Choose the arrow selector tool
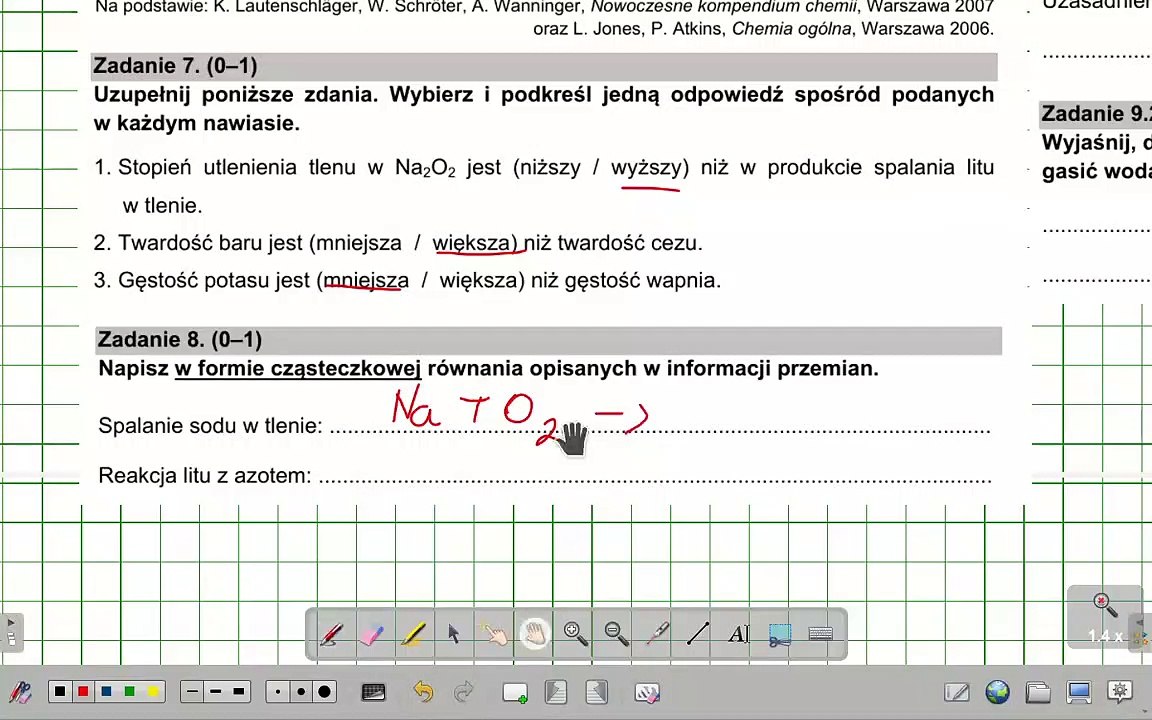The height and width of the screenshot is (720, 1152). tap(453, 633)
